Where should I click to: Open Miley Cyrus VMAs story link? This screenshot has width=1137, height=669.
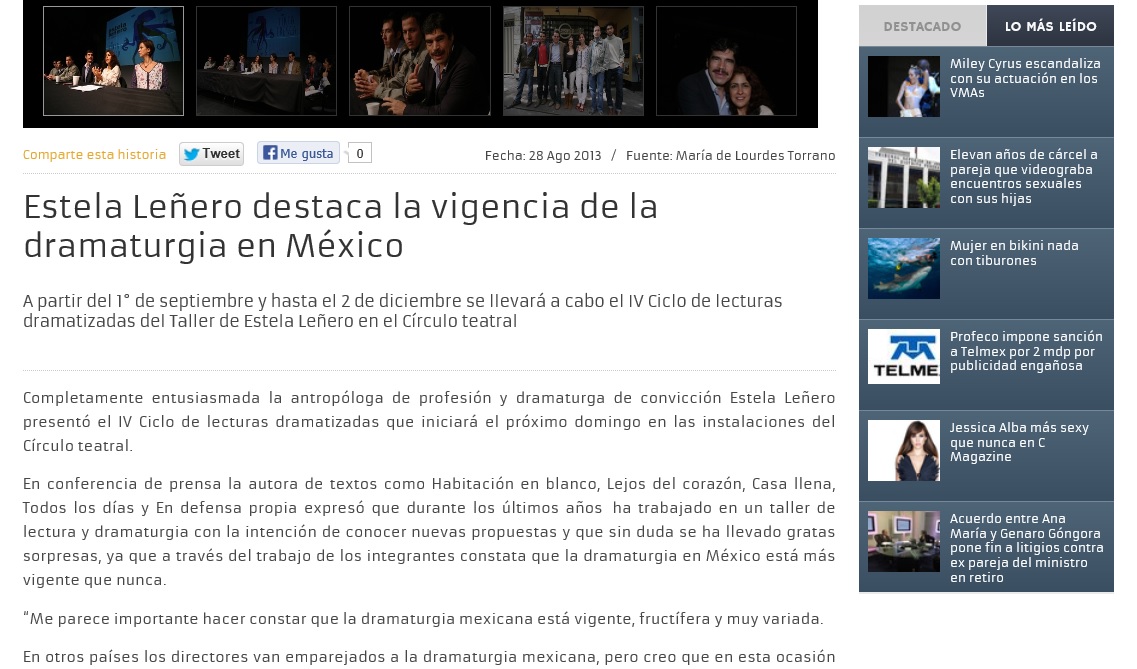click(x=1025, y=78)
